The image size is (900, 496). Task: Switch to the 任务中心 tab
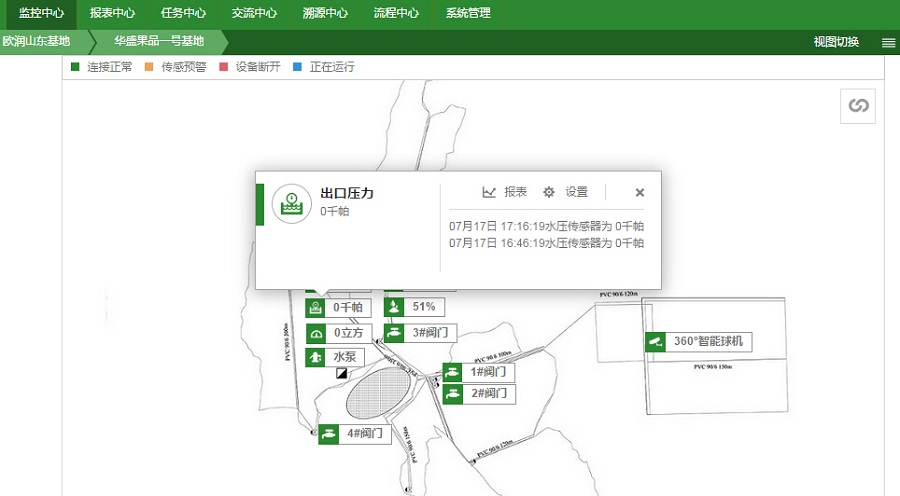pos(184,14)
